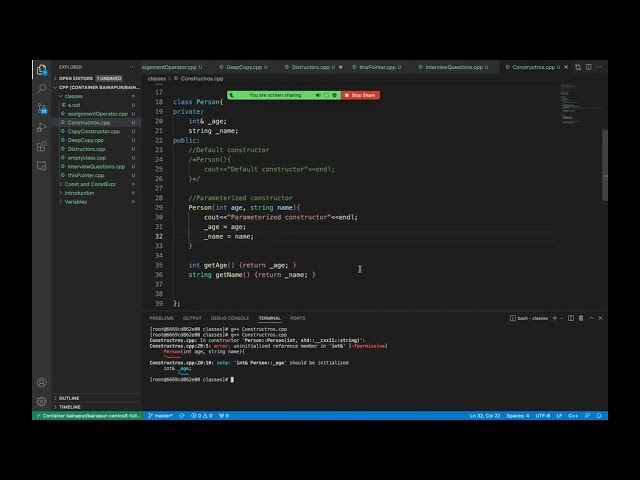Open notifications bell icon

point(599,416)
